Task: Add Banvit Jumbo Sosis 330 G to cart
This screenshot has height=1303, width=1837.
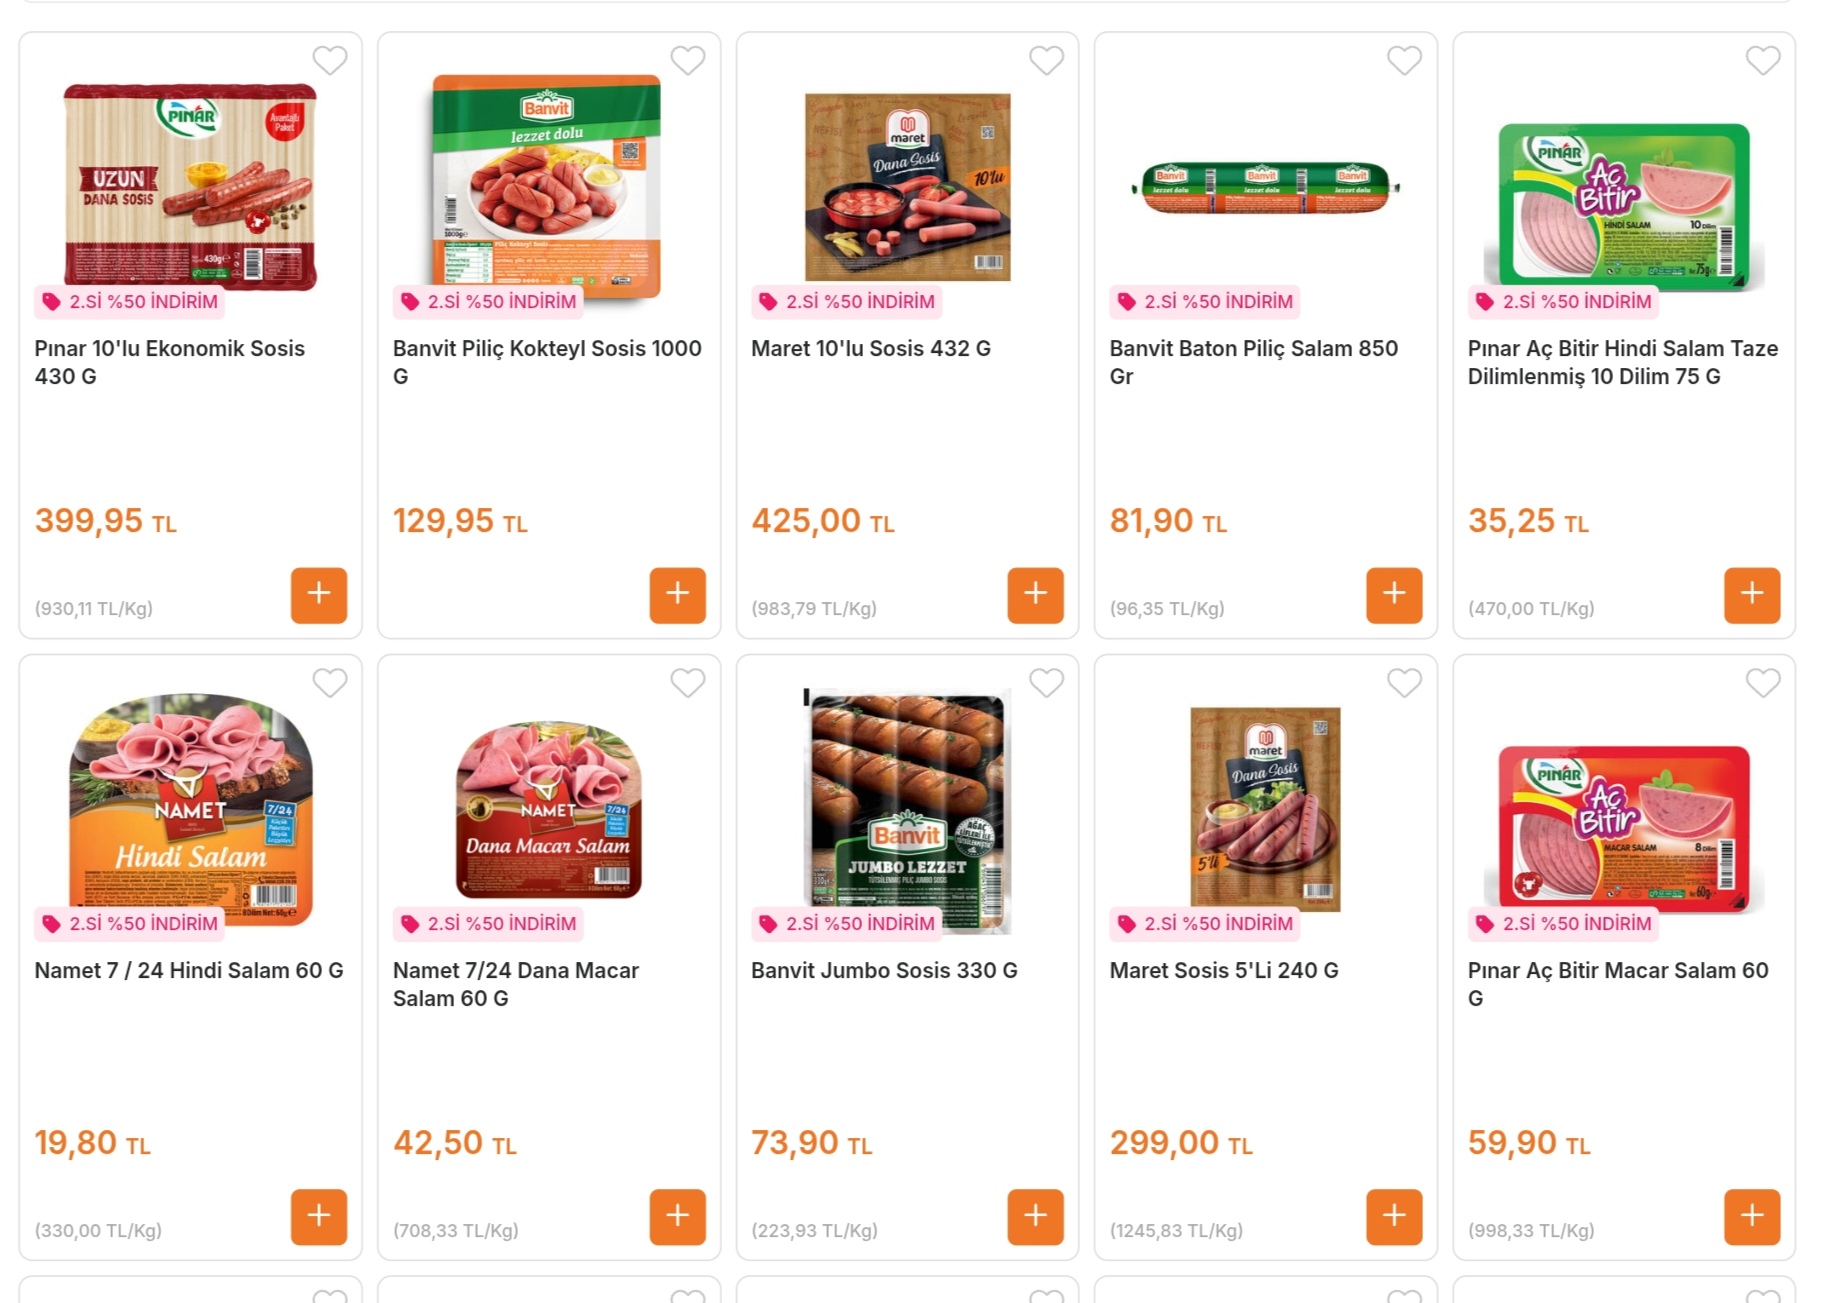Action: point(1035,1216)
